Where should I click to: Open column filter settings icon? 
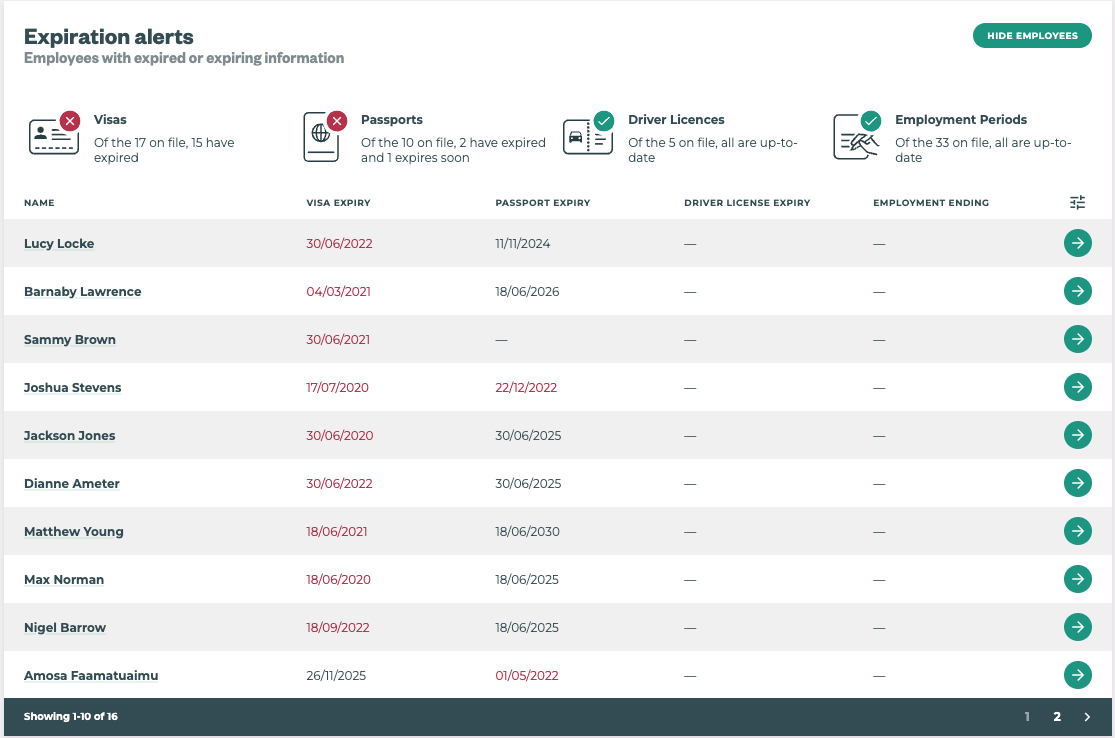coord(1077,203)
